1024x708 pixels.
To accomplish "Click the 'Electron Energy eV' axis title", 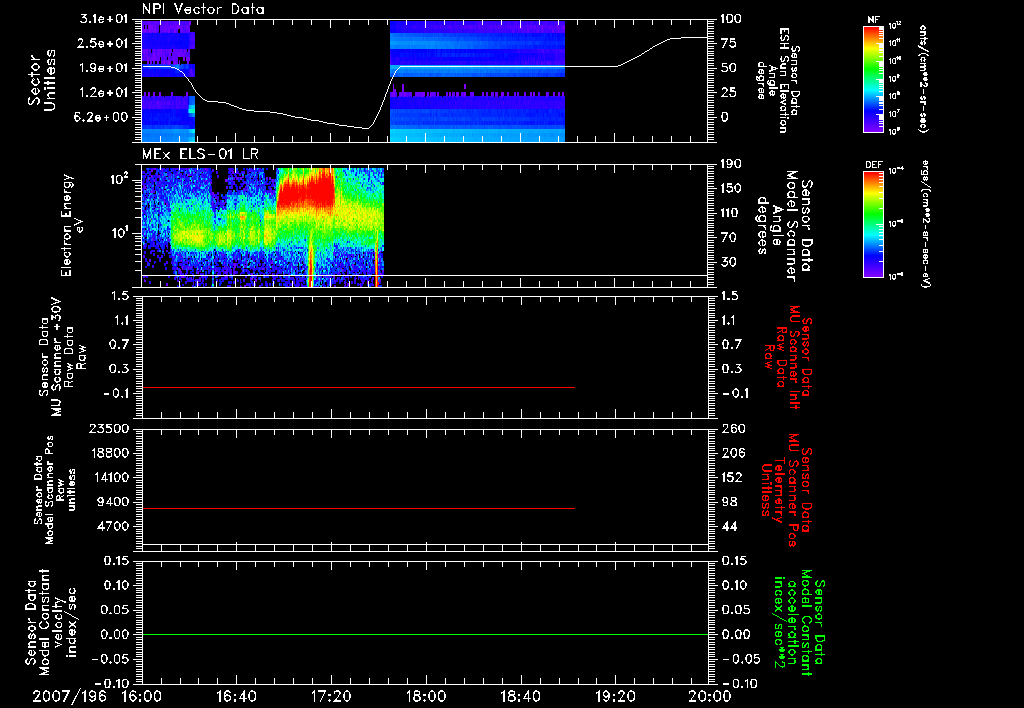I will coord(72,225).
